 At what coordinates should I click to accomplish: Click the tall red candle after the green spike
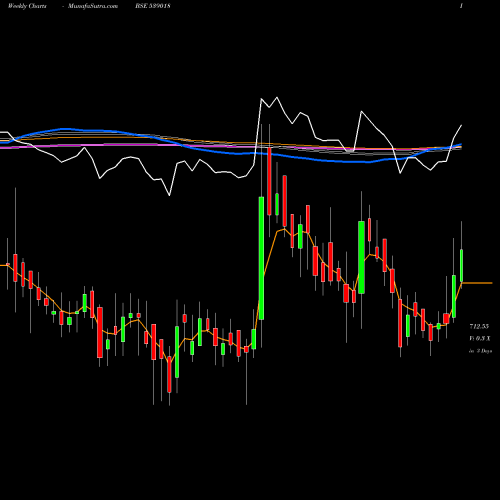pos(269,181)
